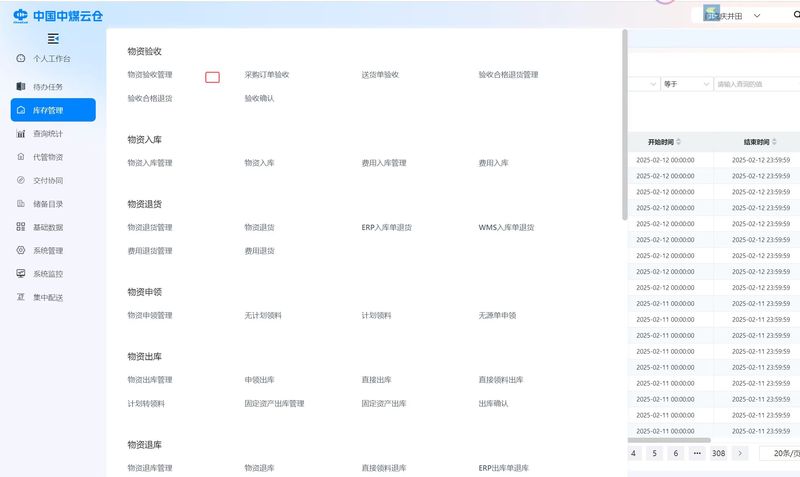Open 出库确认 link

(x=493, y=403)
